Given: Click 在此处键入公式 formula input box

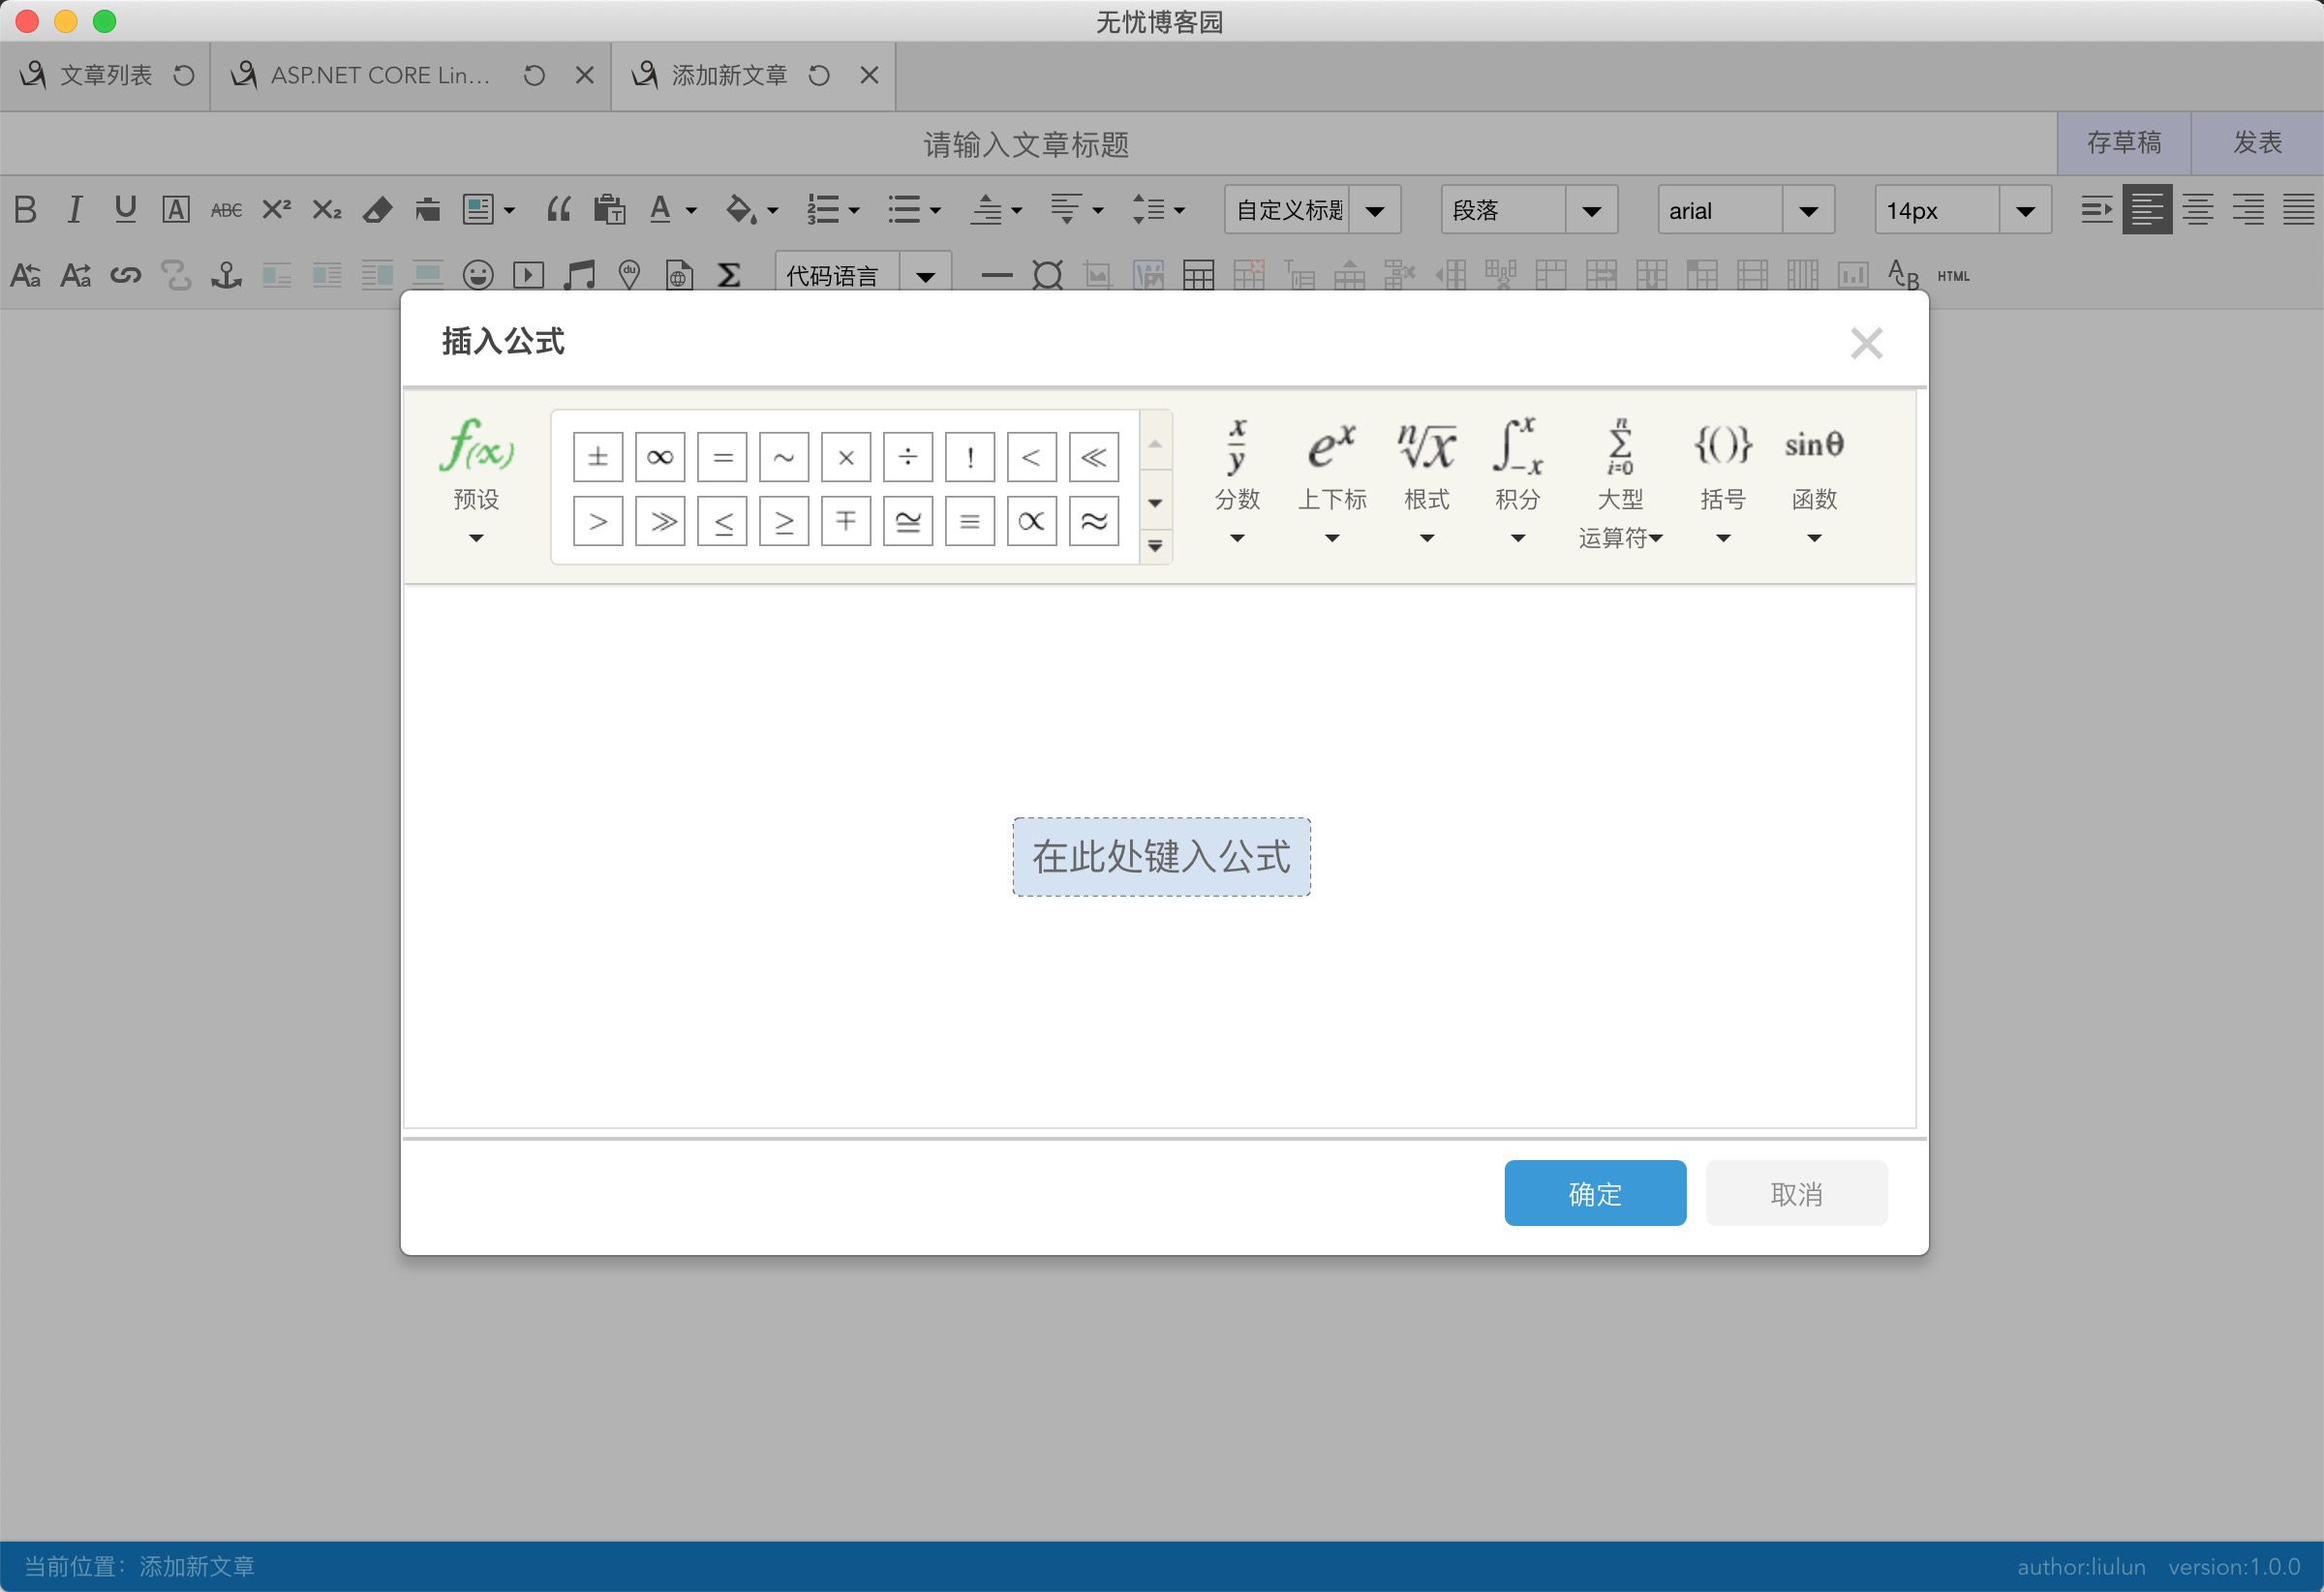Looking at the screenshot, I should [x=1161, y=857].
